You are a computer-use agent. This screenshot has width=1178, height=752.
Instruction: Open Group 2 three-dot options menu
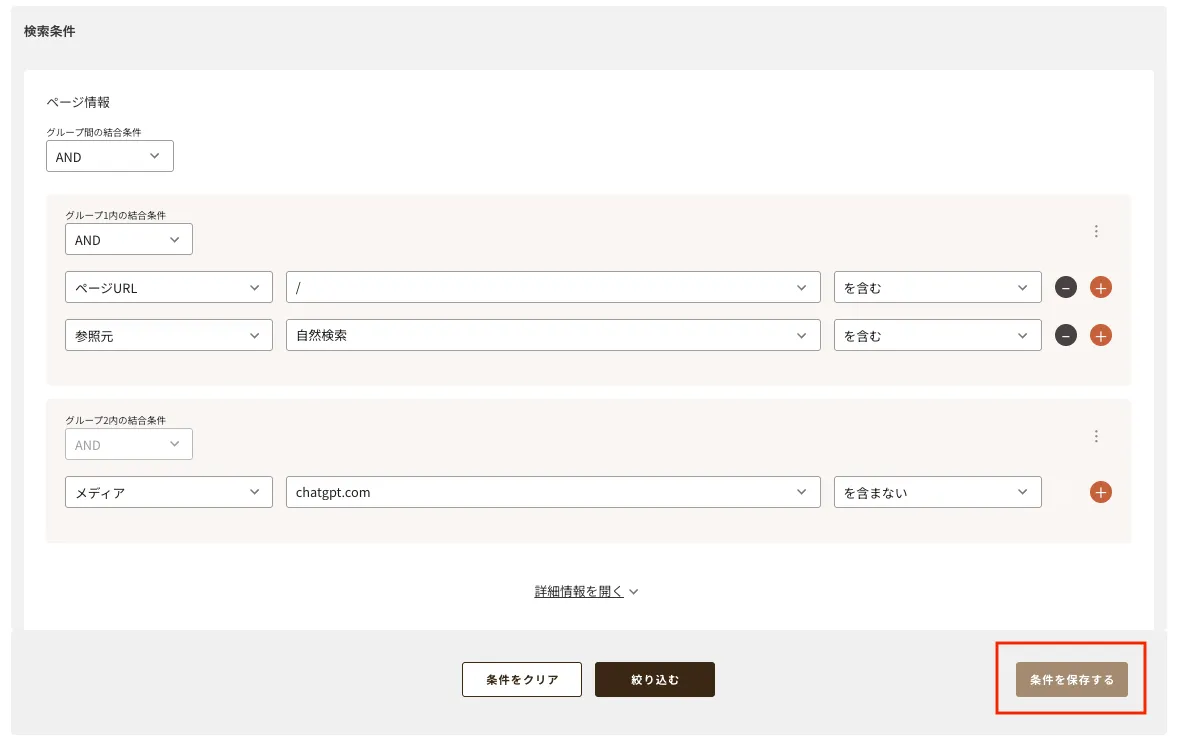point(1096,436)
